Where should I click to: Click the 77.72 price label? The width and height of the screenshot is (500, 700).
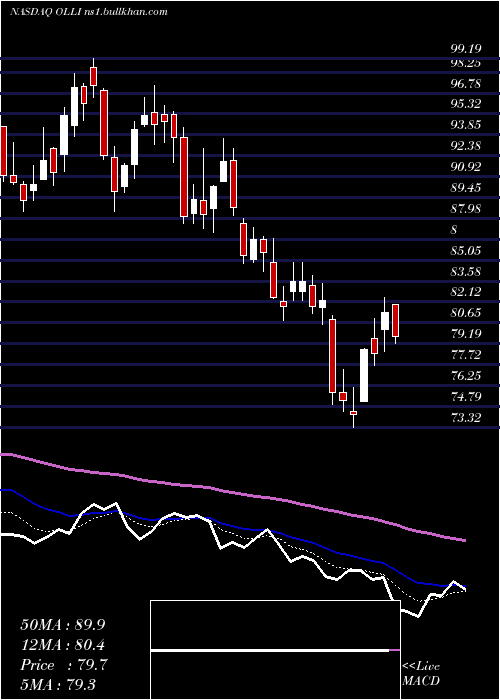click(466, 354)
